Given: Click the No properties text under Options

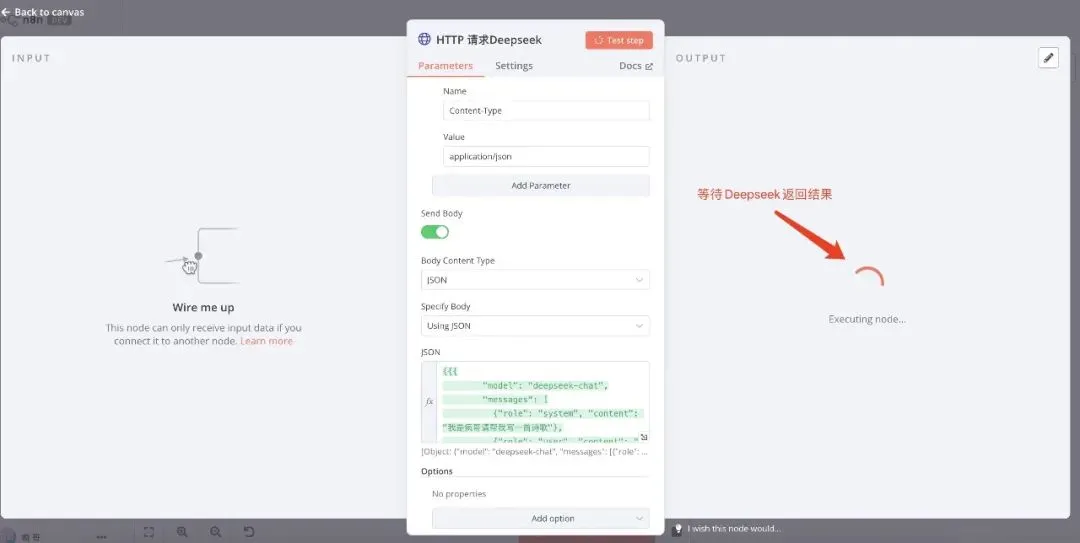Looking at the screenshot, I should click(459, 494).
